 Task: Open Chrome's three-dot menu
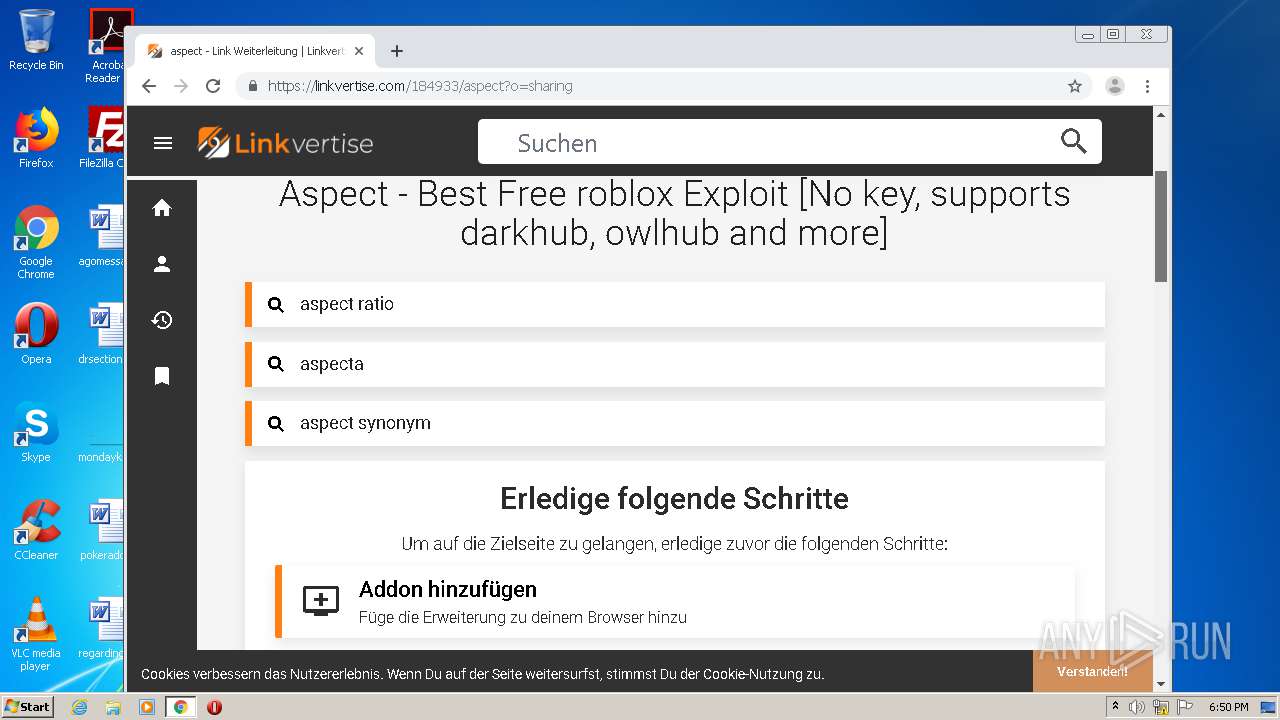click(1148, 86)
